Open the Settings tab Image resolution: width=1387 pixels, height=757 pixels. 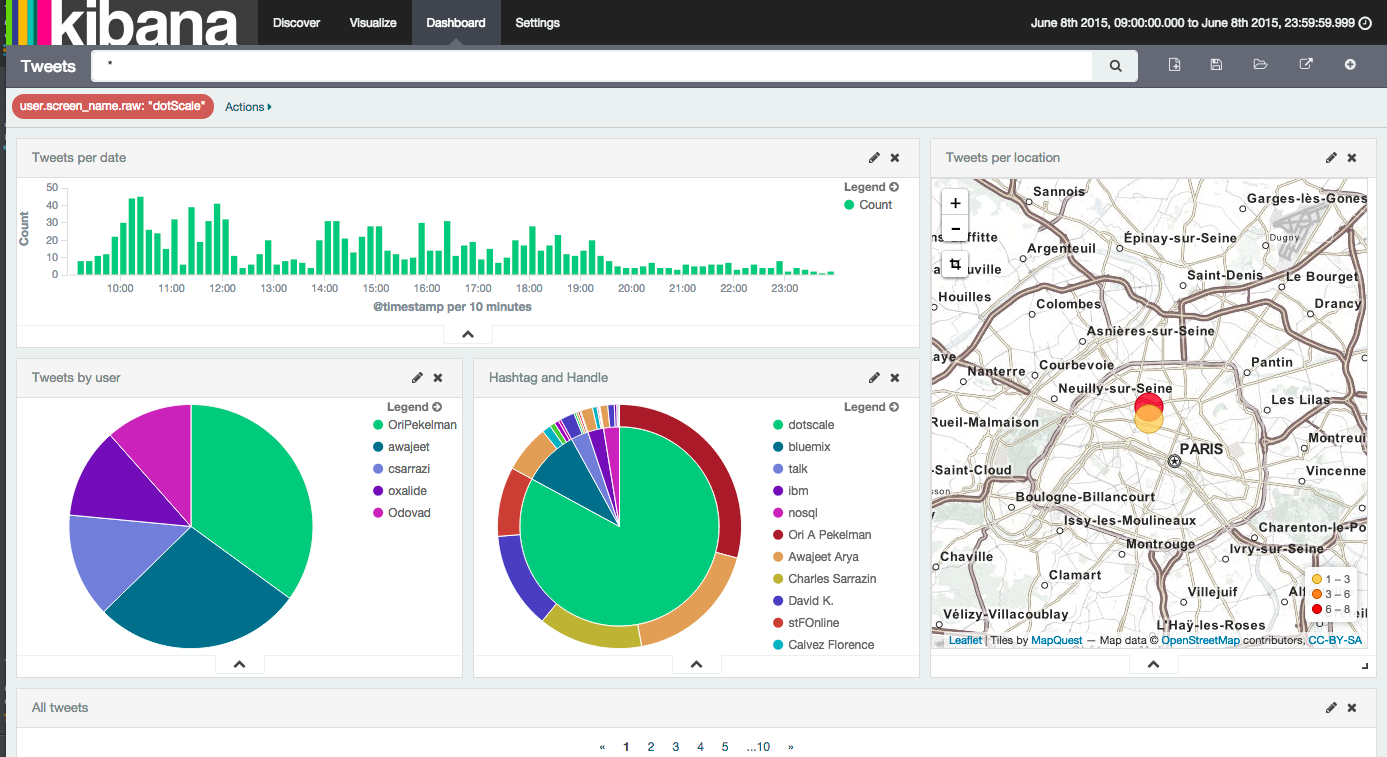538,23
